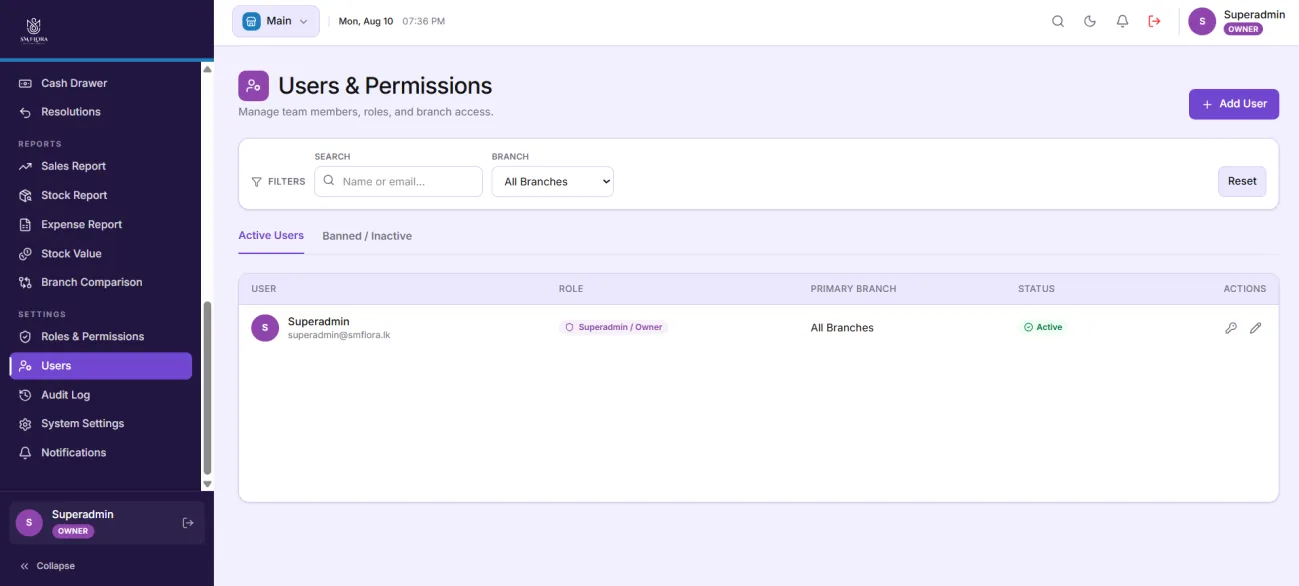
Task: Click the Stock Report box icon
Action: (x=25, y=195)
